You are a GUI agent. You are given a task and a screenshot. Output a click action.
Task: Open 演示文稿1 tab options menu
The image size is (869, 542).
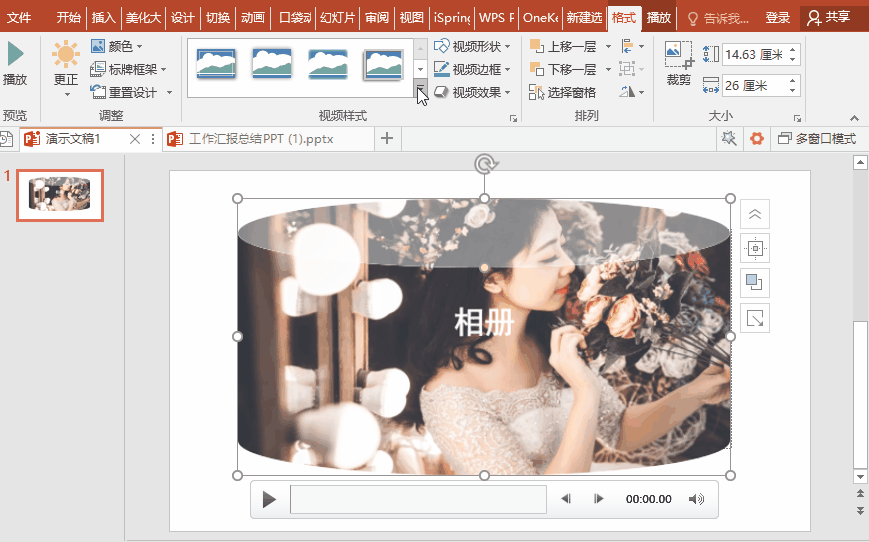point(153,139)
